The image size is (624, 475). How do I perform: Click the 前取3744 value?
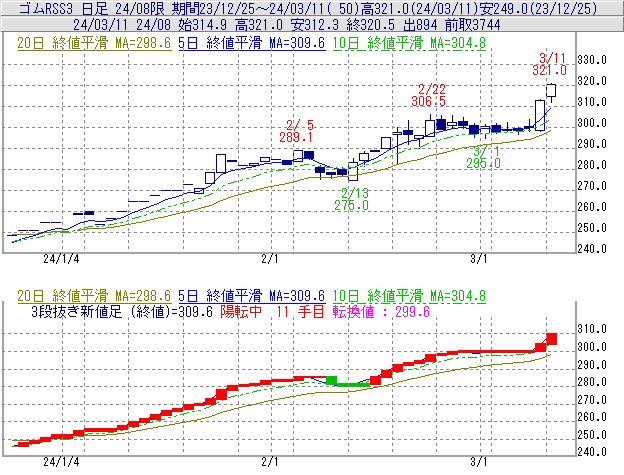pyautogui.click(x=472, y=25)
